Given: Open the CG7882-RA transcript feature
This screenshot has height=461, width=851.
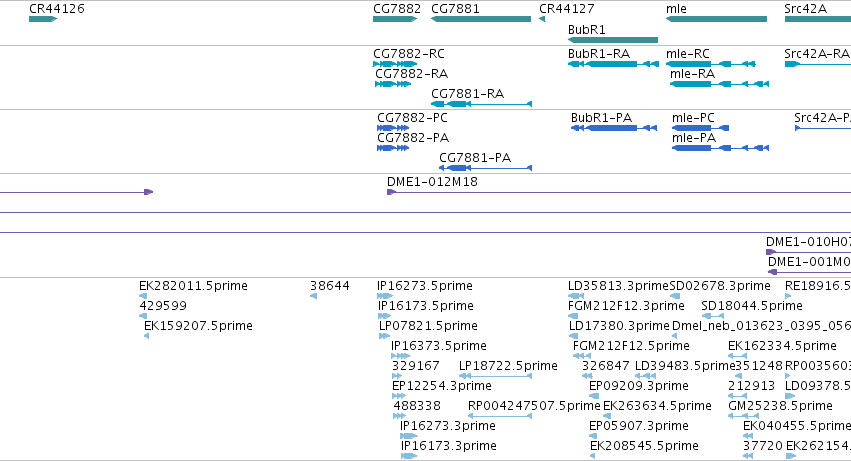Looking at the screenshot, I should pos(392,84).
